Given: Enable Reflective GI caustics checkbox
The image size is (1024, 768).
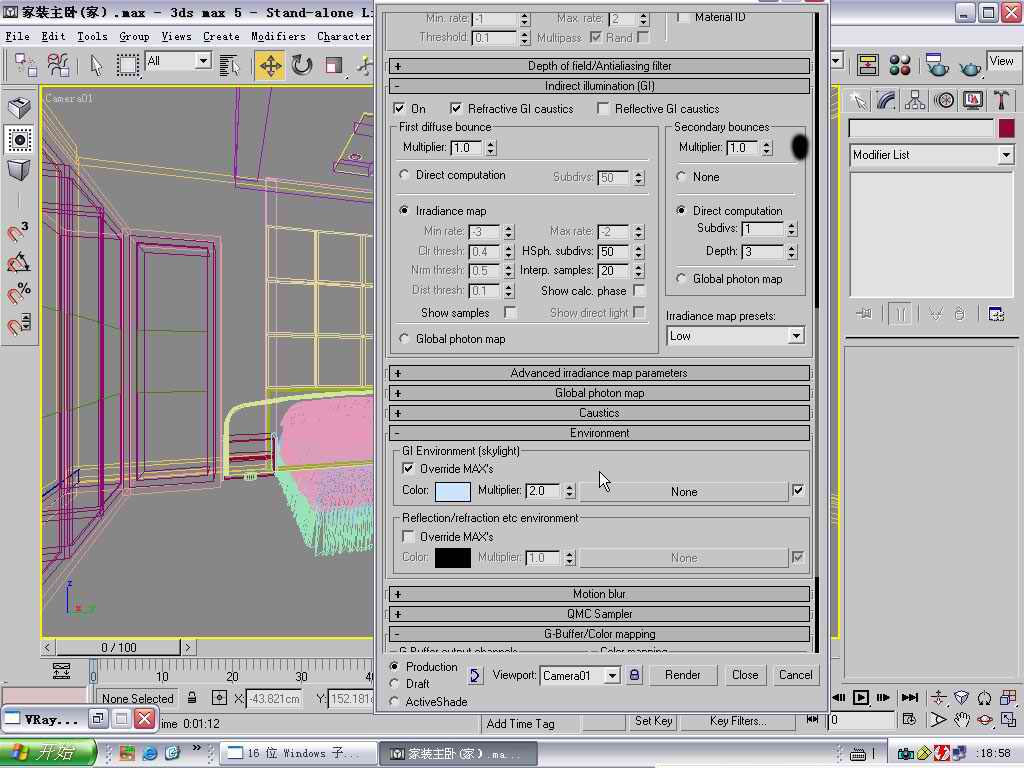Looking at the screenshot, I should pyautogui.click(x=603, y=109).
